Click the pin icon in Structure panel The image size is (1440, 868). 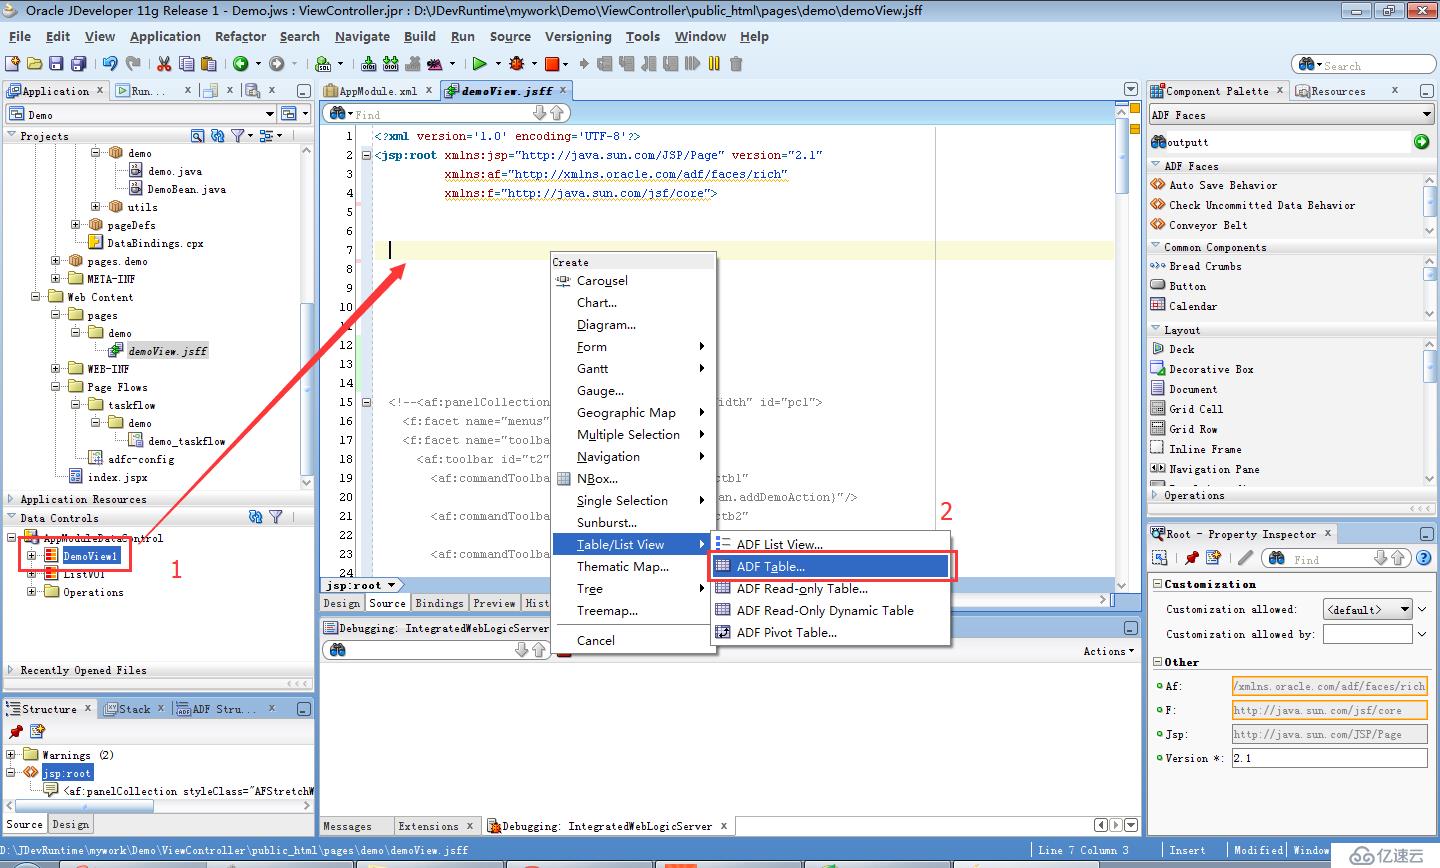click(x=15, y=732)
